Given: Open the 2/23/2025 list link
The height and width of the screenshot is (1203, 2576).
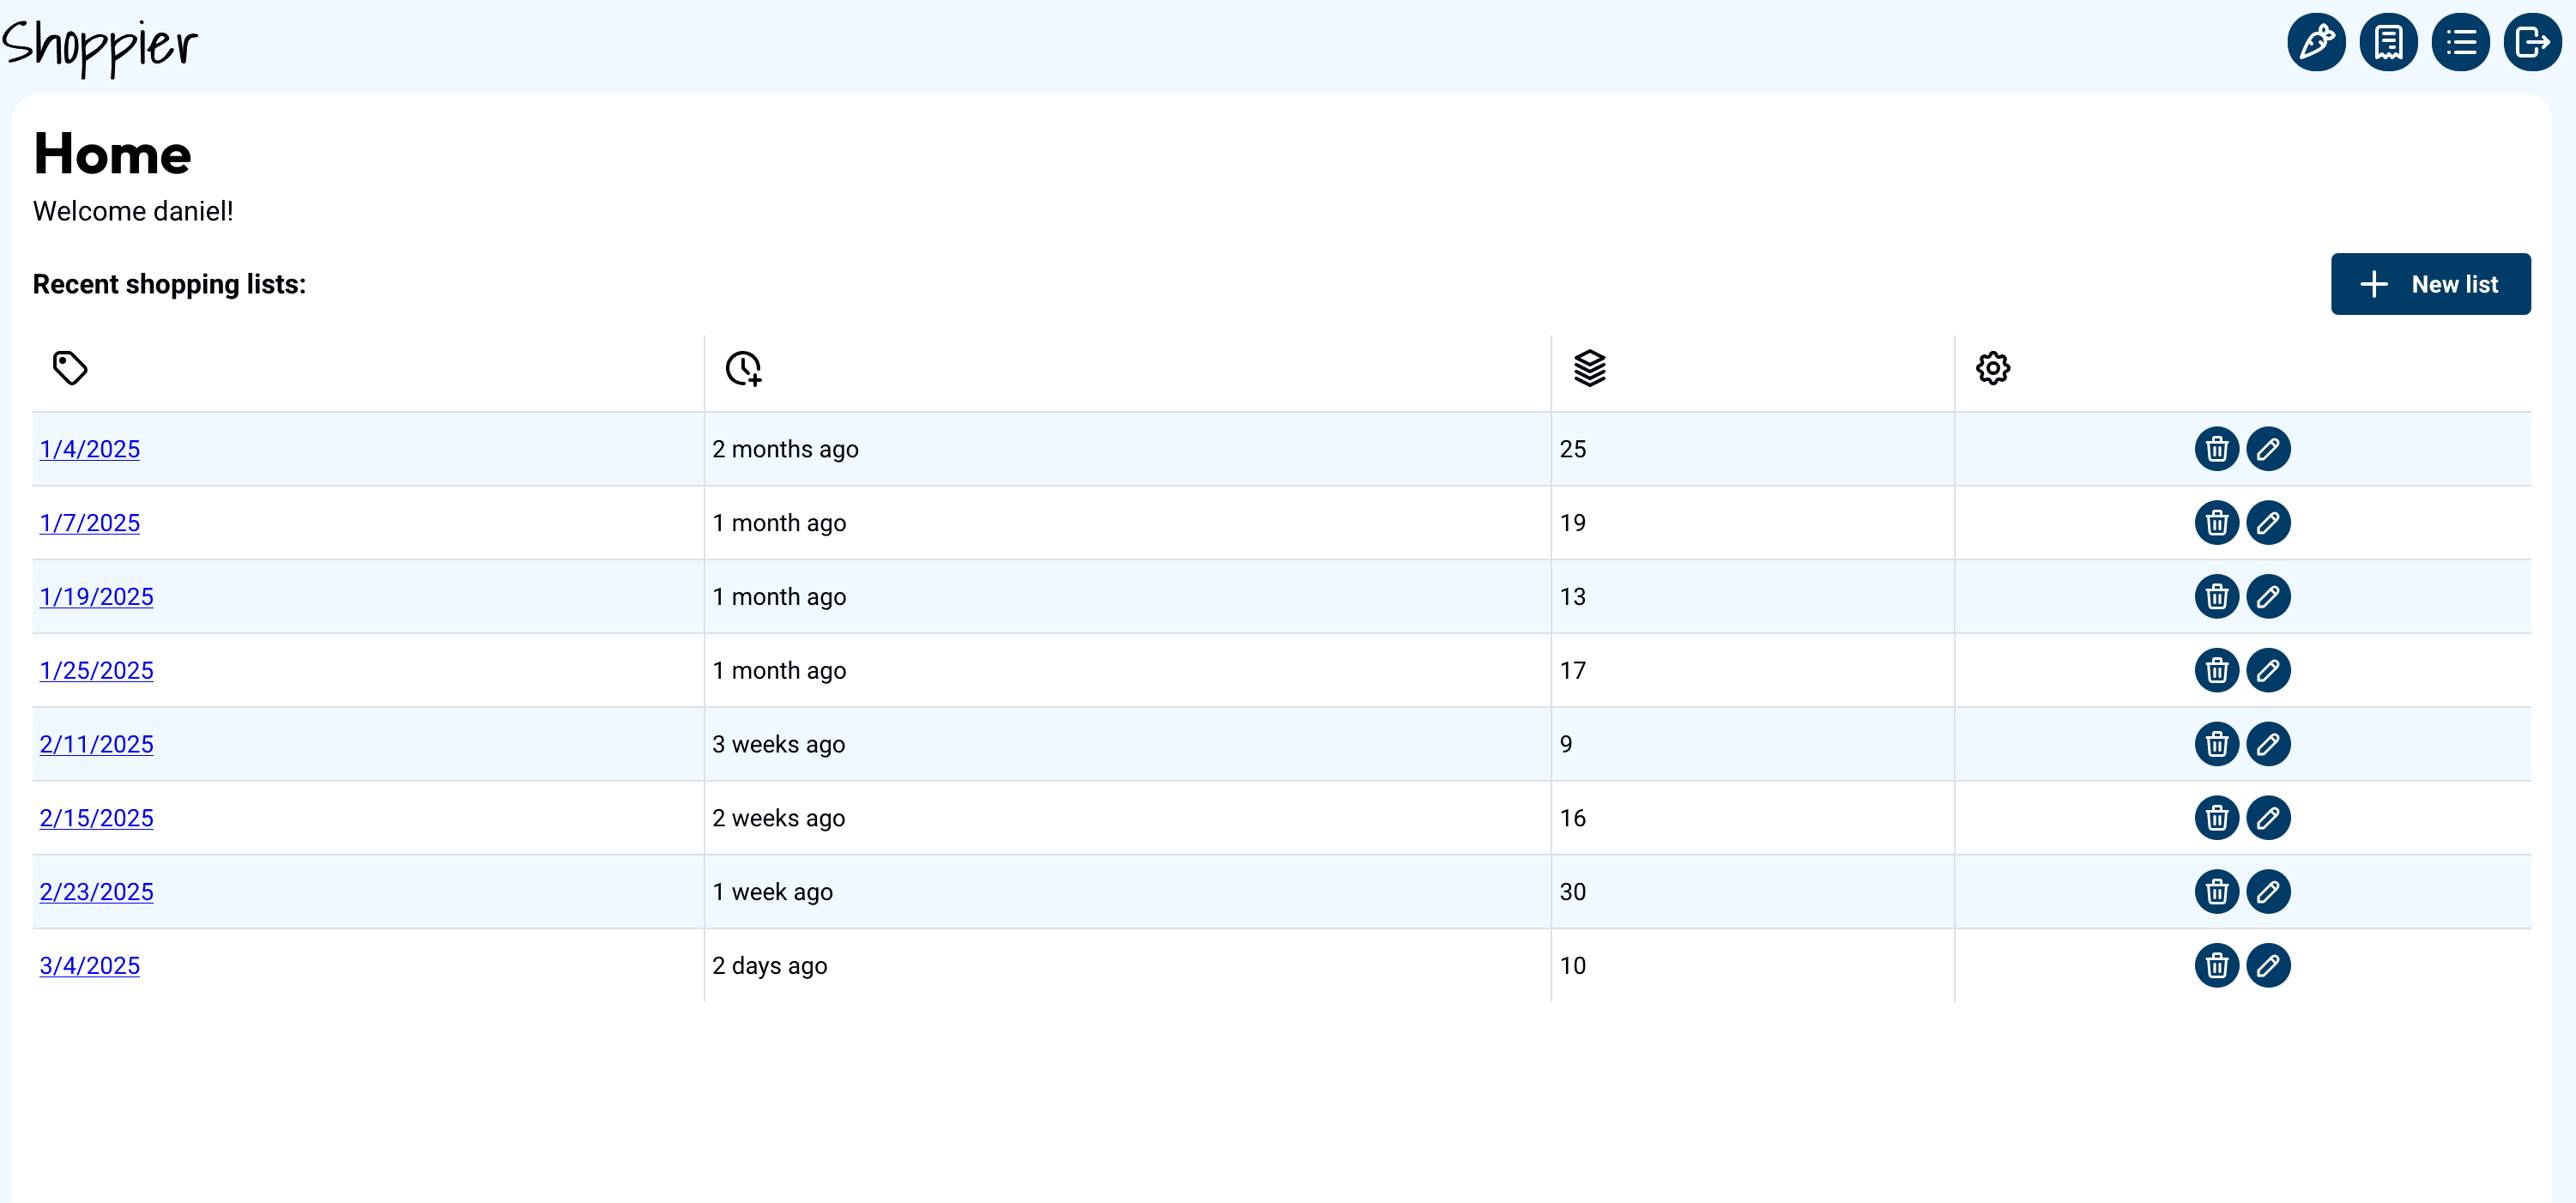Looking at the screenshot, I should [96, 892].
